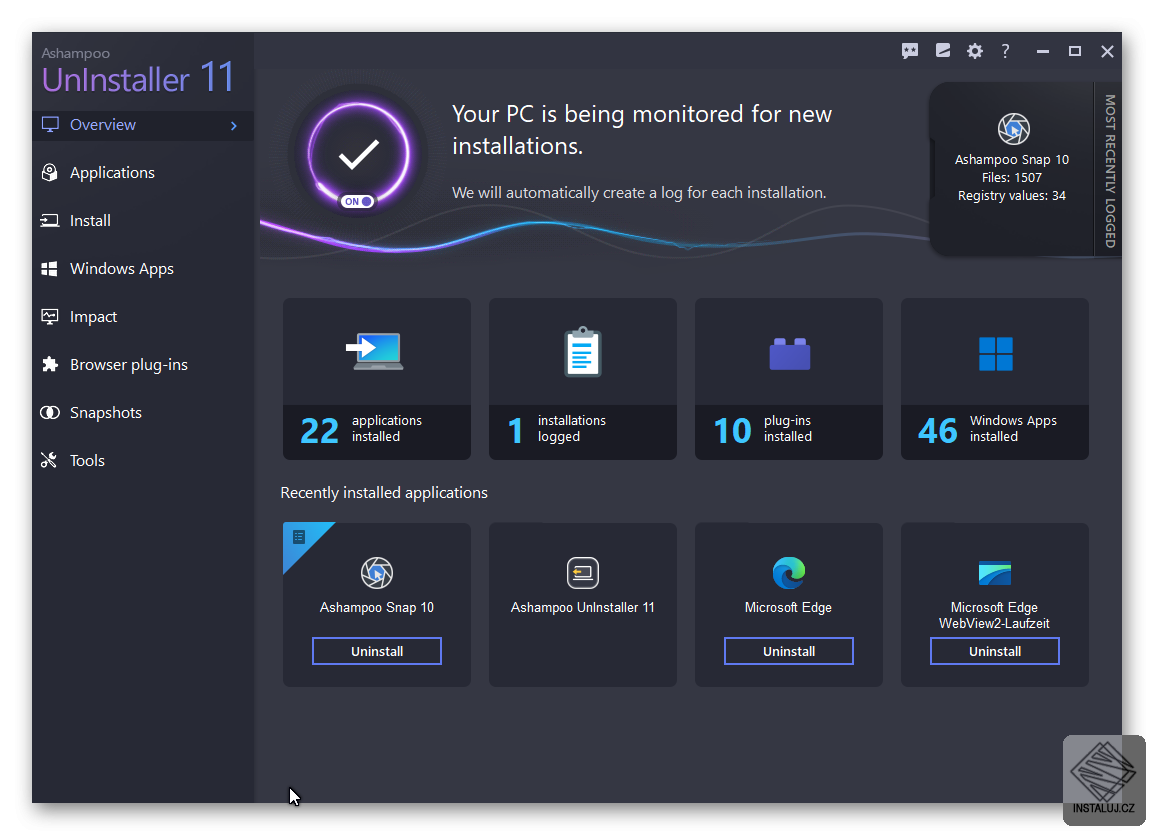Click the theme switch icon in the titlebar
Viewport: 1154px width, 835px height.
(942, 51)
